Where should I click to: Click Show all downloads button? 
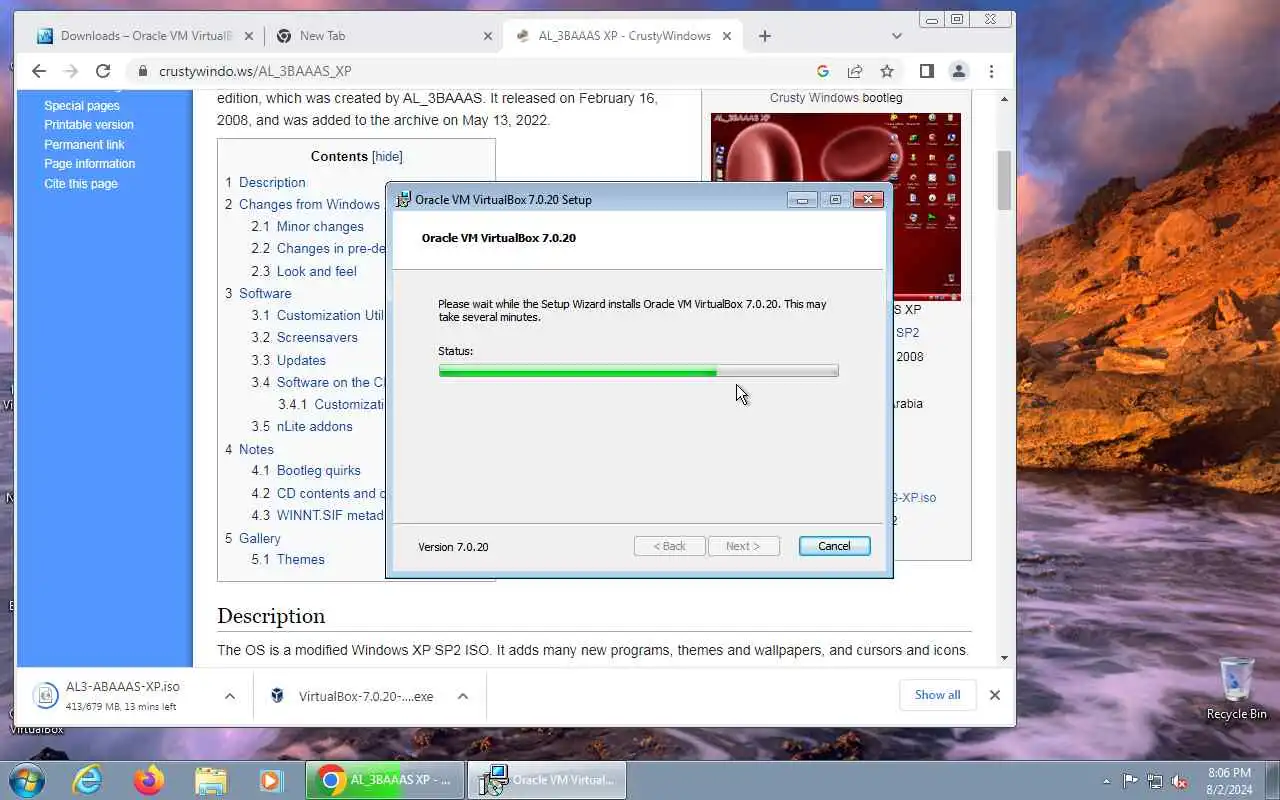pos(937,695)
